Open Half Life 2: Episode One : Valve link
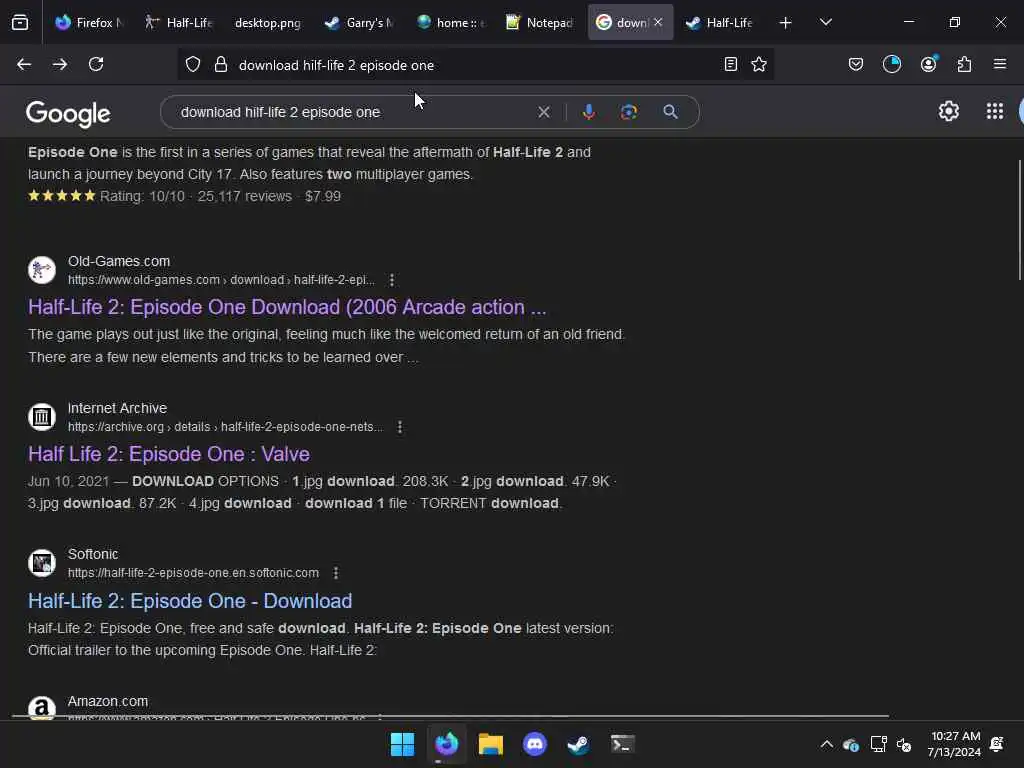Screen dimensions: 1024x768 168,454
